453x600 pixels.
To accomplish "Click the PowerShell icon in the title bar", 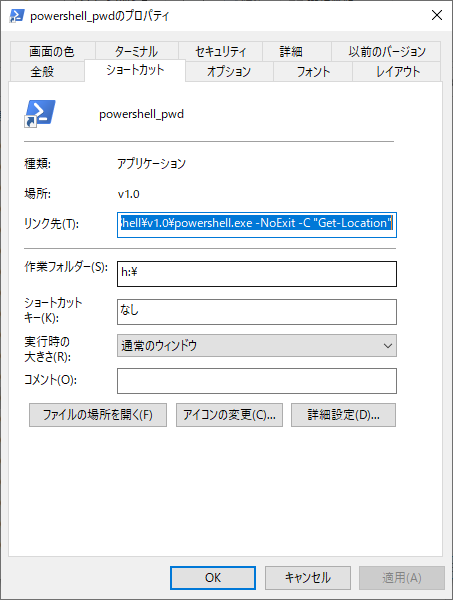I will [x=16, y=16].
